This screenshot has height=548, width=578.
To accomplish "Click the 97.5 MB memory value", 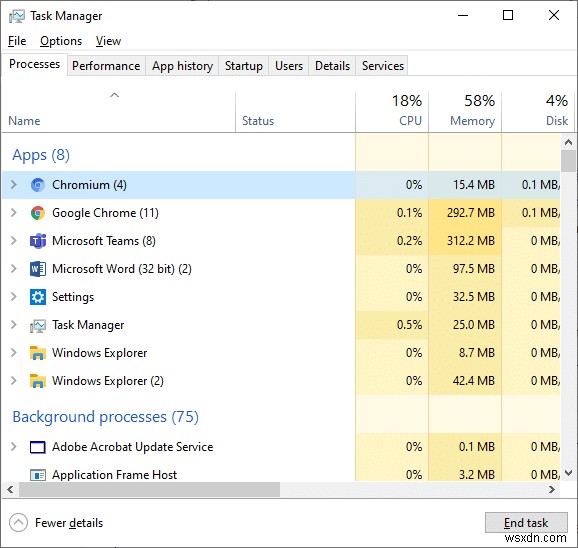I will (474, 269).
